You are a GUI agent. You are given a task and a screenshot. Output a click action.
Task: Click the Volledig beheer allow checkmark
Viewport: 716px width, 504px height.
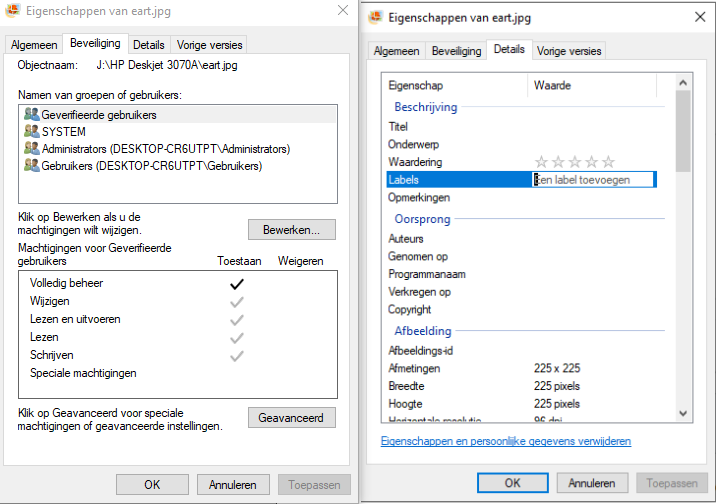[237, 284]
